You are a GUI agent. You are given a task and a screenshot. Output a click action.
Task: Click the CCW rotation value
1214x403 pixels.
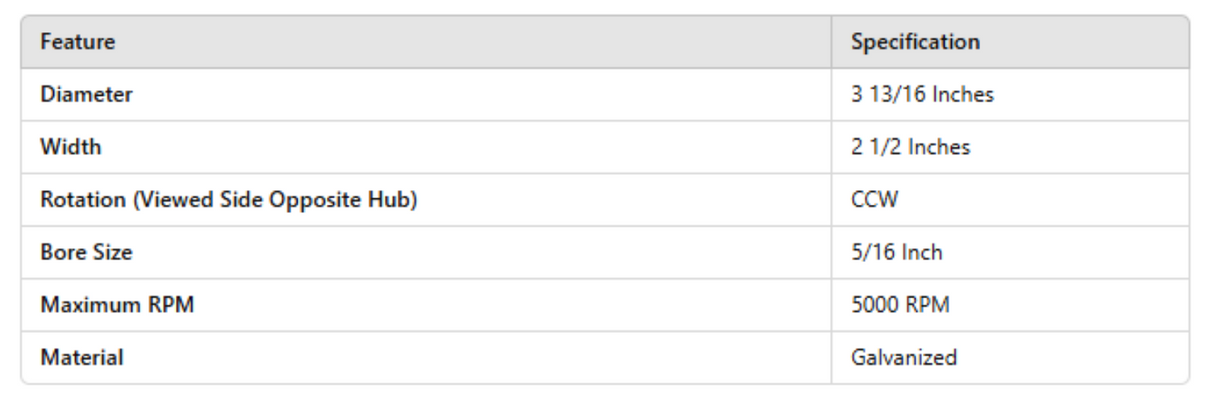pos(874,200)
